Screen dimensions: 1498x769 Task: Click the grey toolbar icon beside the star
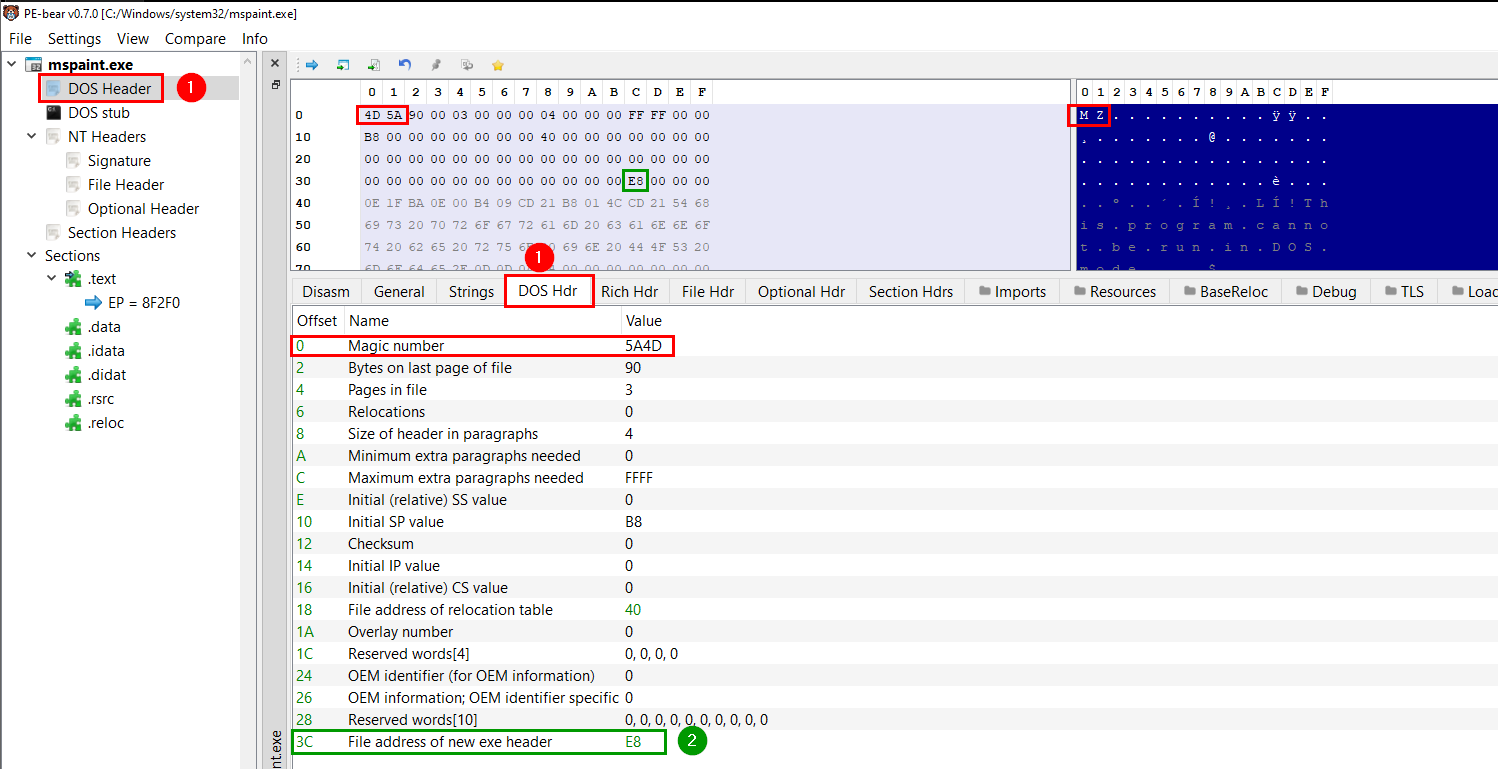(x=467, y=65)
